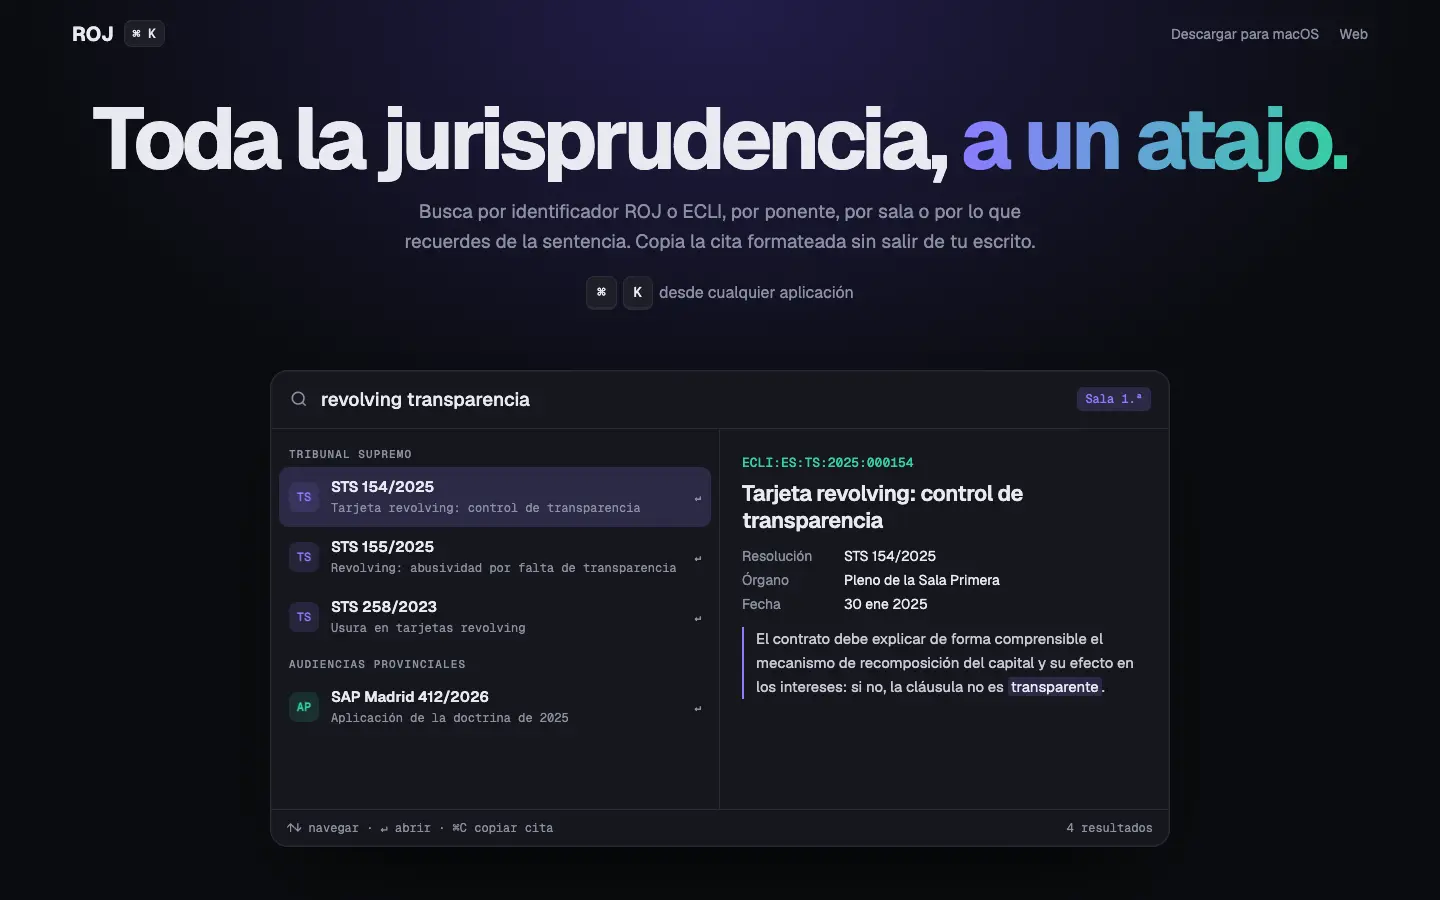Click the AUDIENCIAS PROVINCIALES section header
The image size is (1440, 900).
[377, 664]
